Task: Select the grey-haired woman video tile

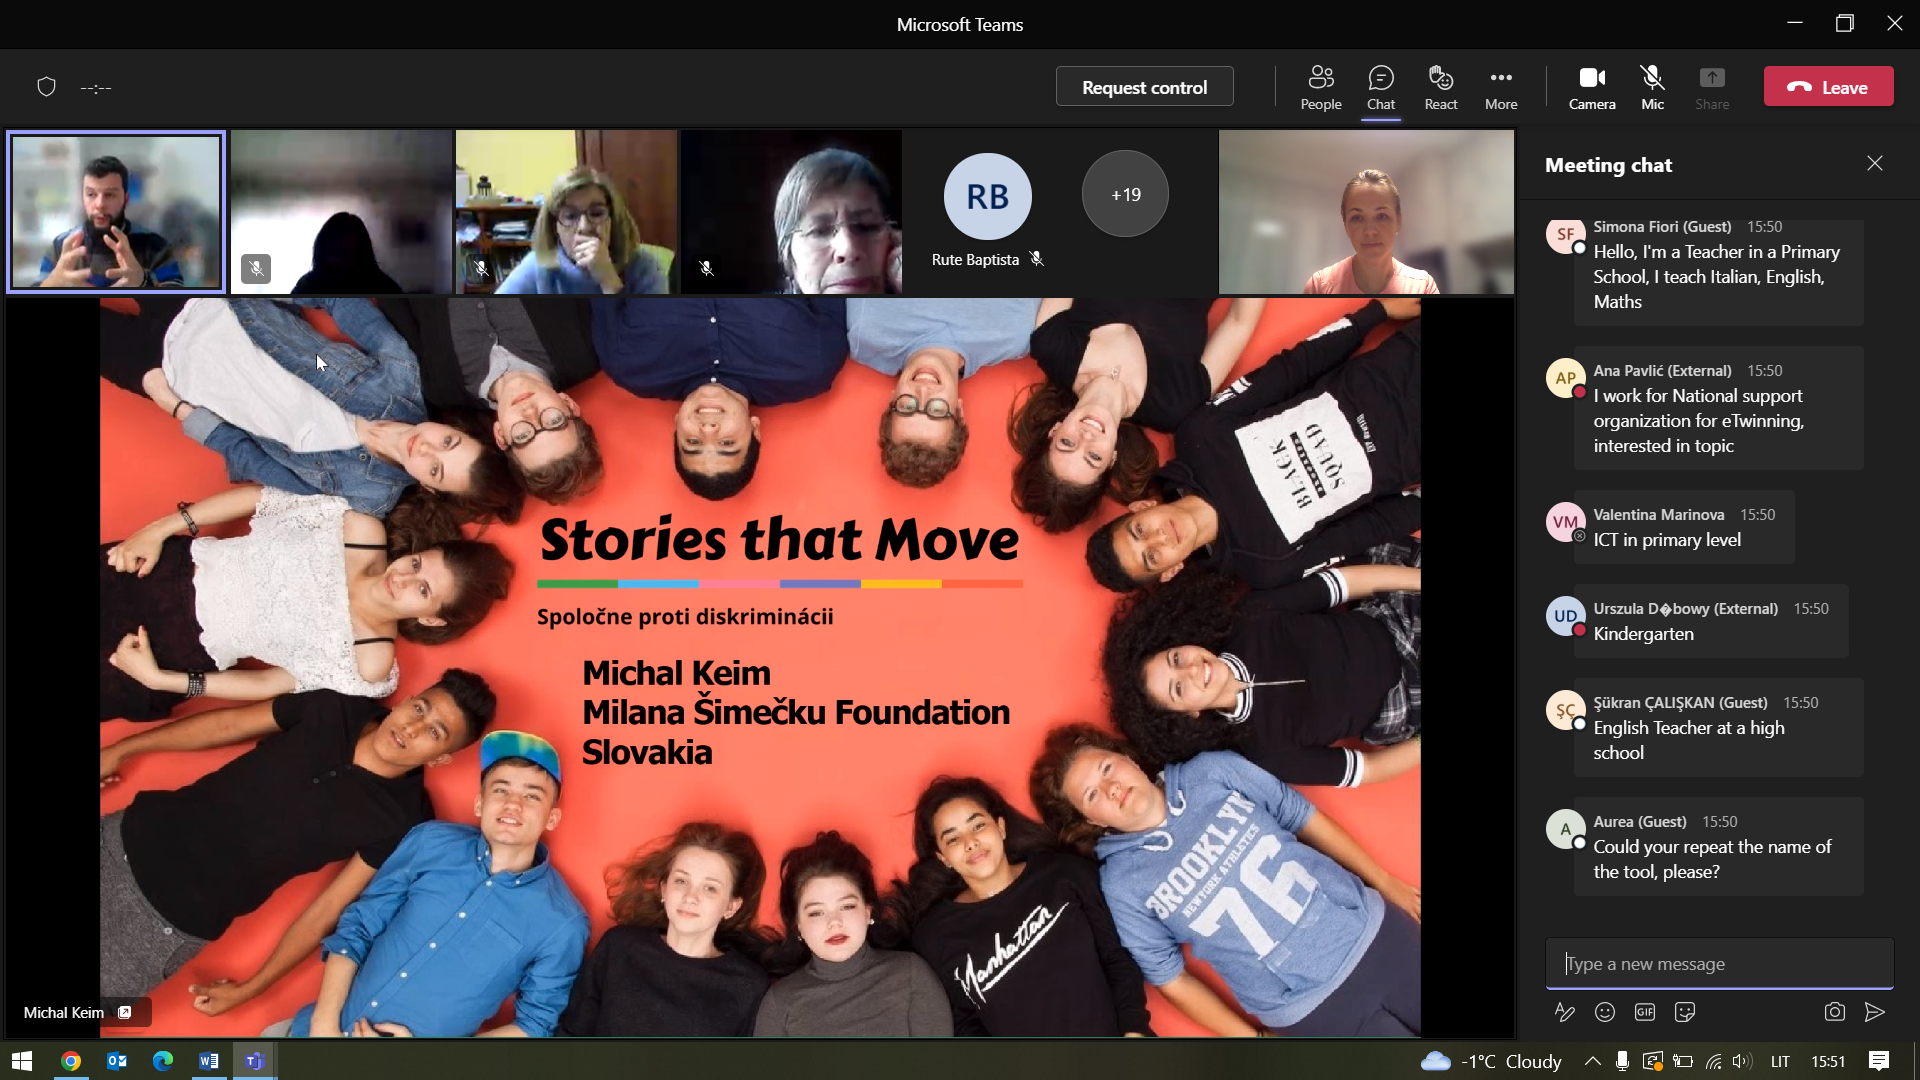Action: (x=791, y=212)
